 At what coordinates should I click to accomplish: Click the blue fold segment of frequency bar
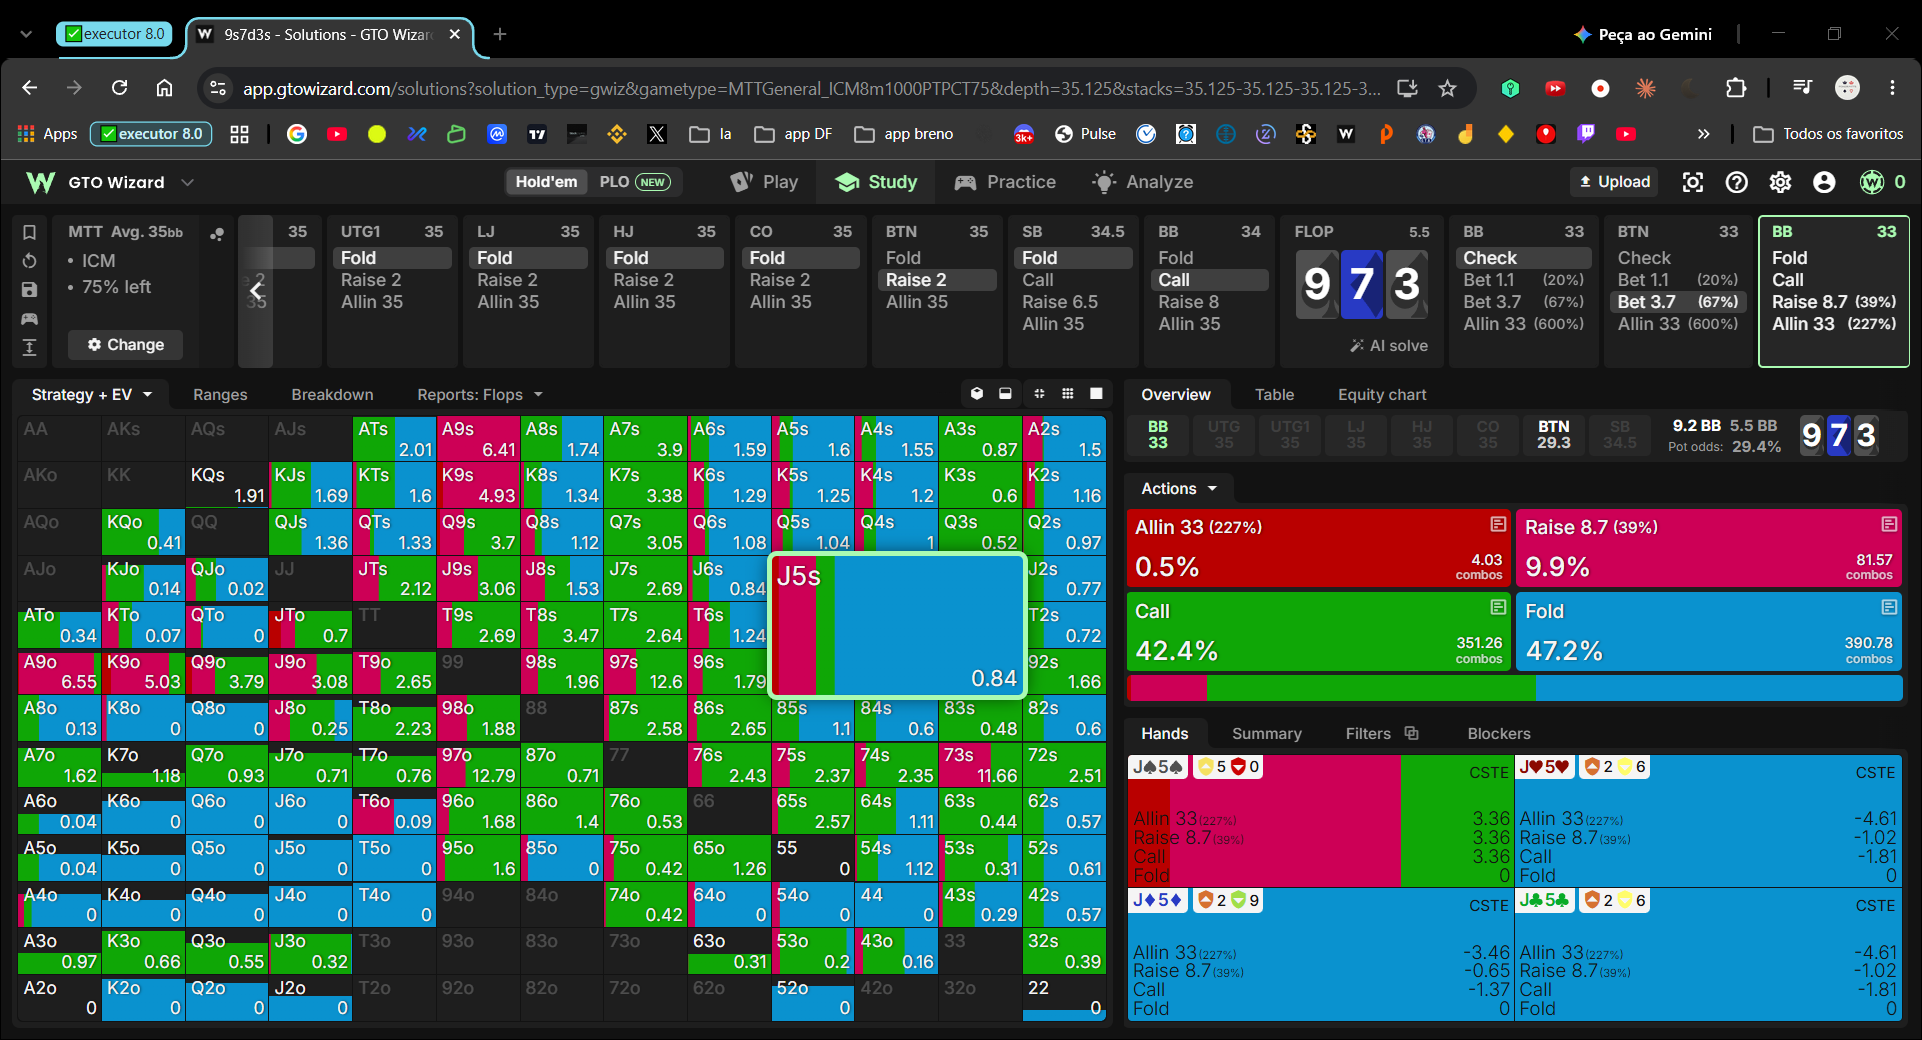tap(1718, 688)
